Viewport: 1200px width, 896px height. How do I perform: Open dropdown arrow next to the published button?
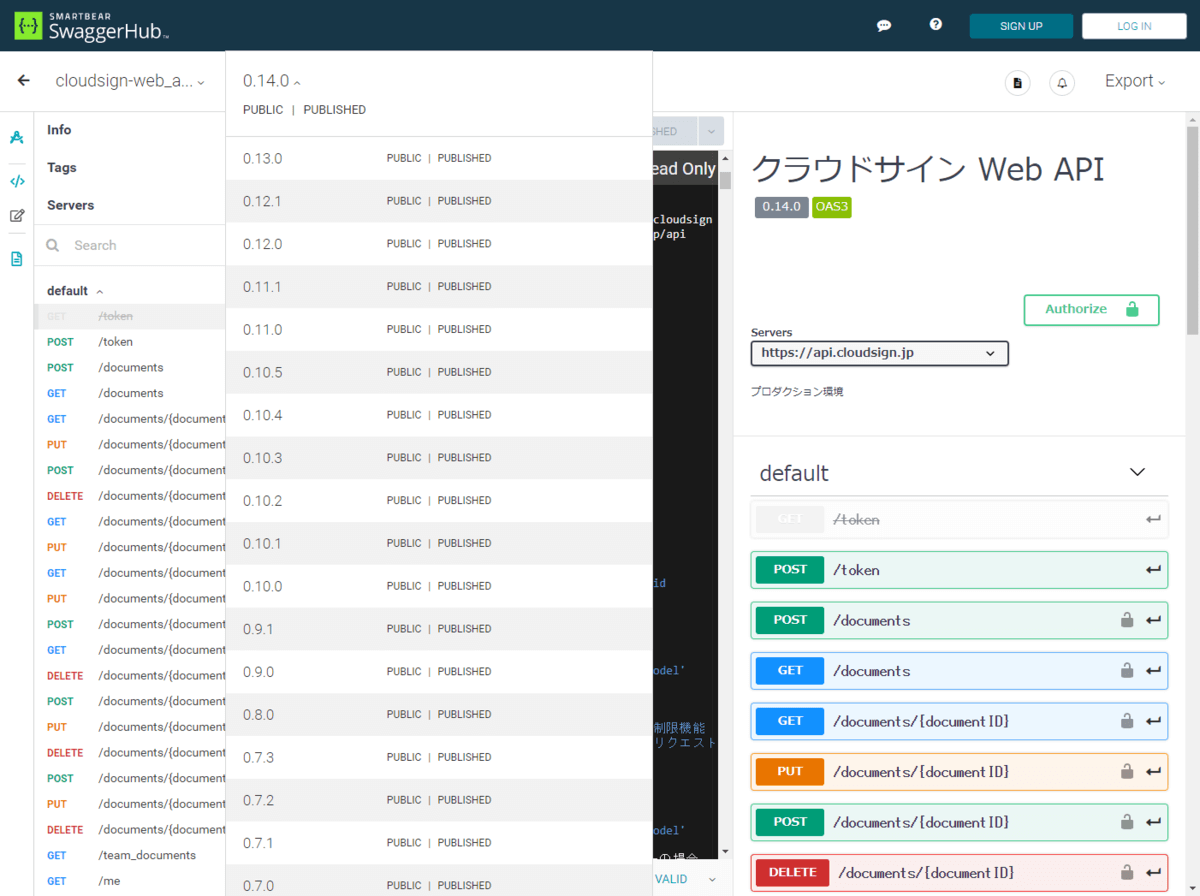711,131
